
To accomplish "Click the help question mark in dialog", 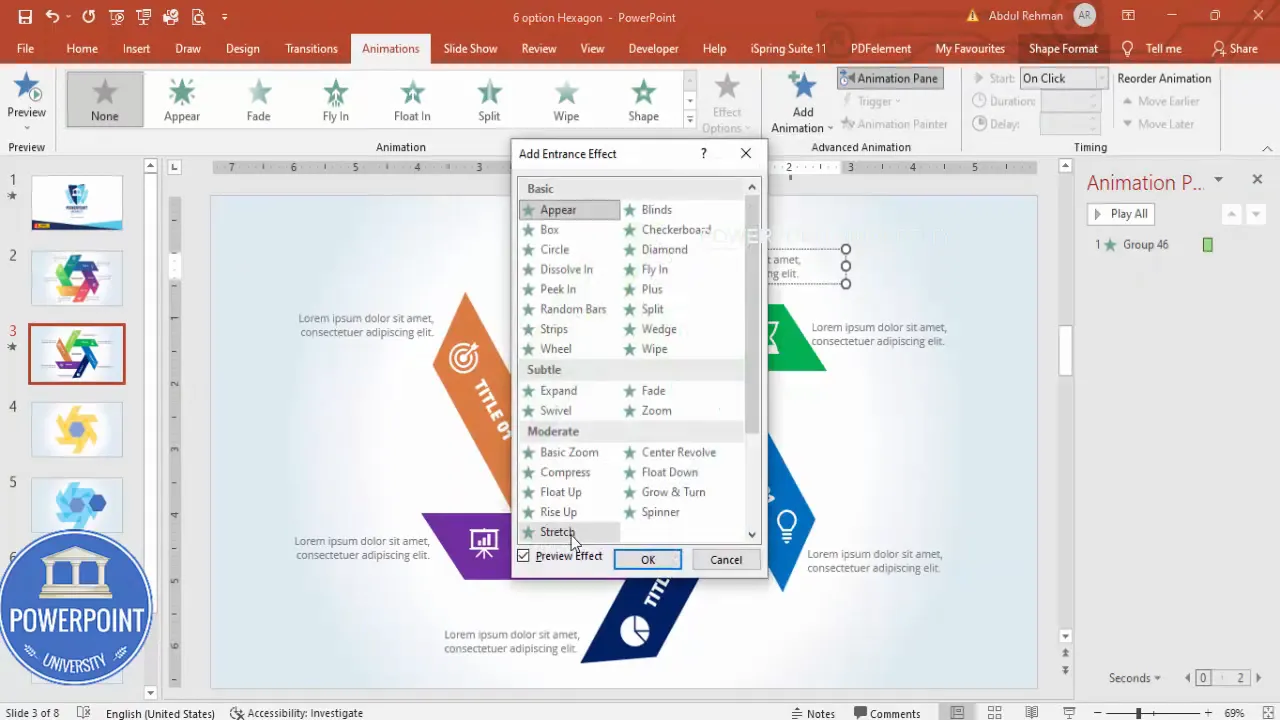I will [704, 153].
